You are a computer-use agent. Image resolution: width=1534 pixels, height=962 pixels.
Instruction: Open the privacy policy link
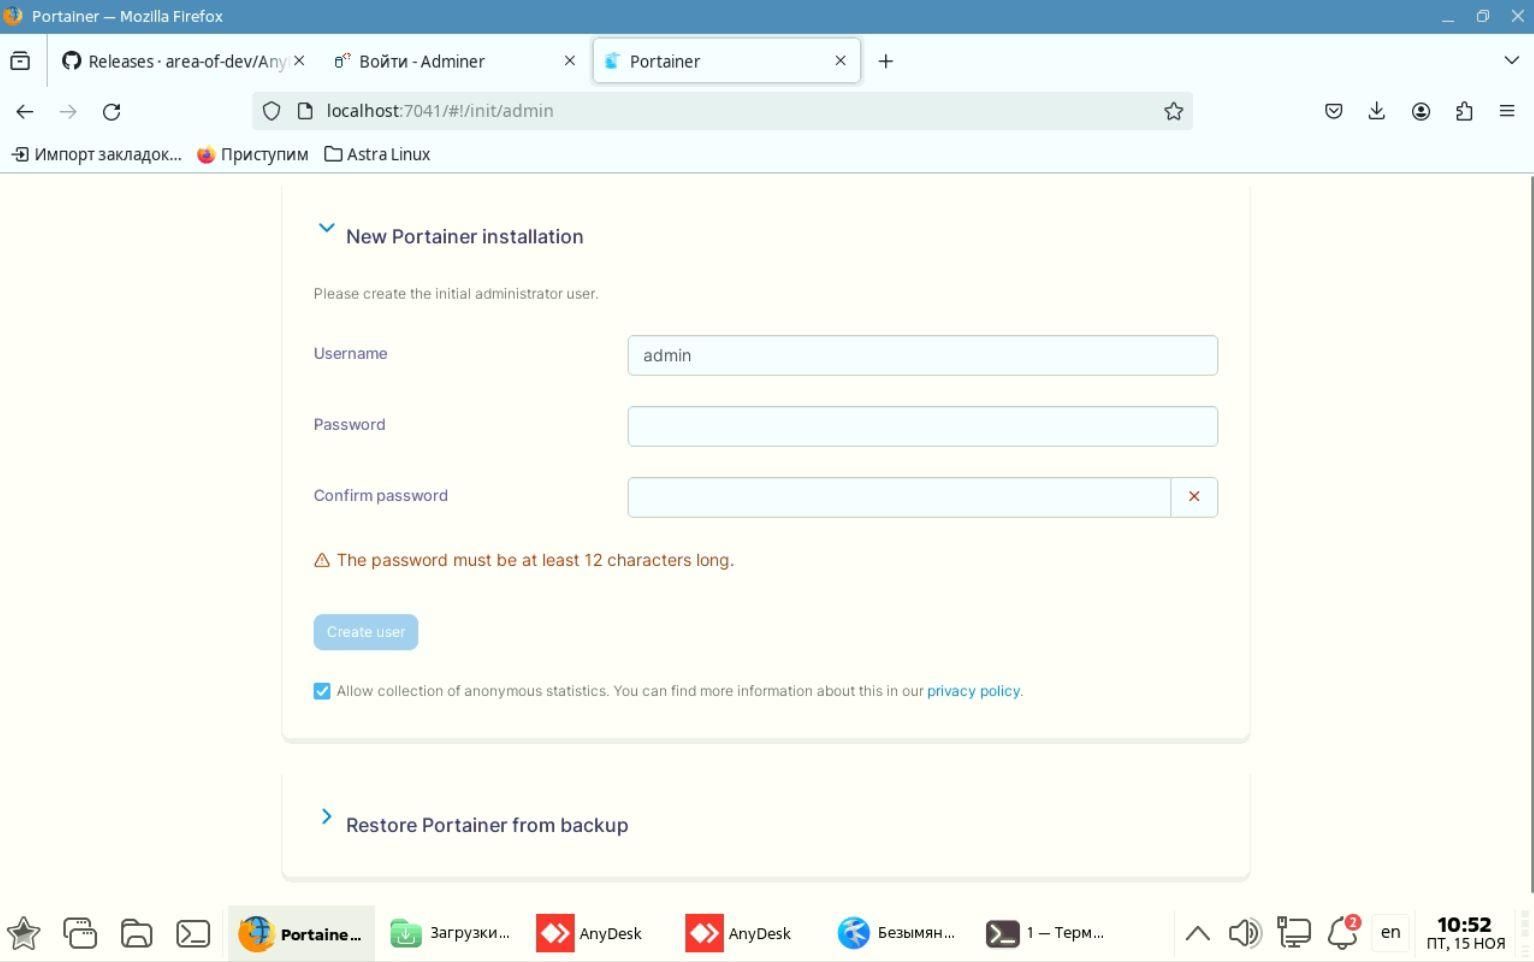[973, 691]
